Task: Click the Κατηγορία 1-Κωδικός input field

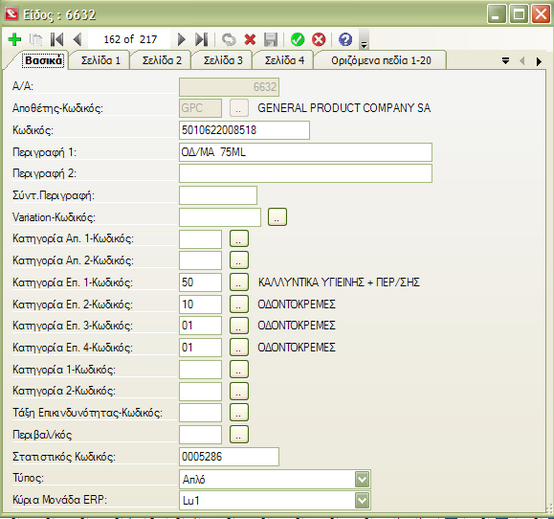Action: [200, 369]
